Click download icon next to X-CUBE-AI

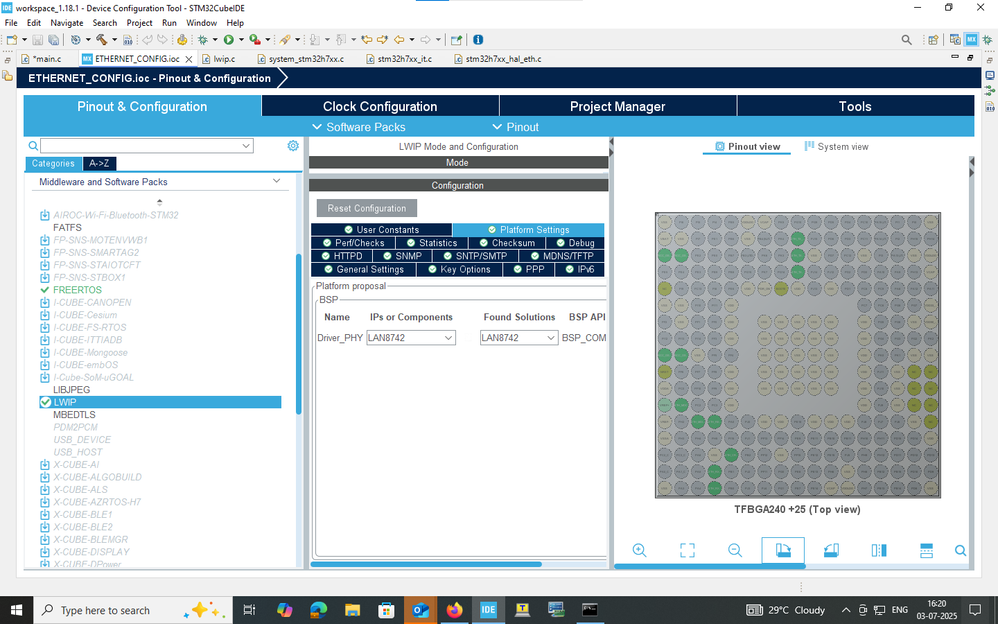[45, 465]
